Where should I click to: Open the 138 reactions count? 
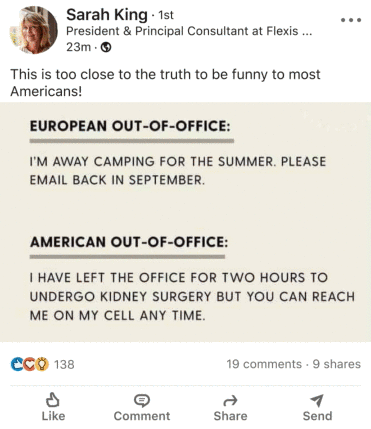[x=64, y=364]
